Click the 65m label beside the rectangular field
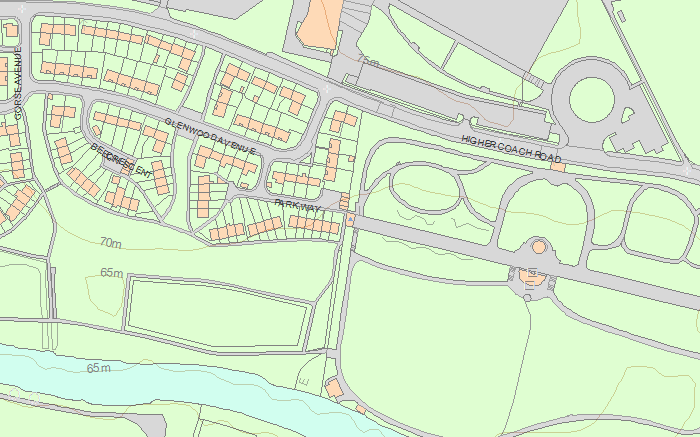This screenshot has height=437, width=700. coord(112,272)
